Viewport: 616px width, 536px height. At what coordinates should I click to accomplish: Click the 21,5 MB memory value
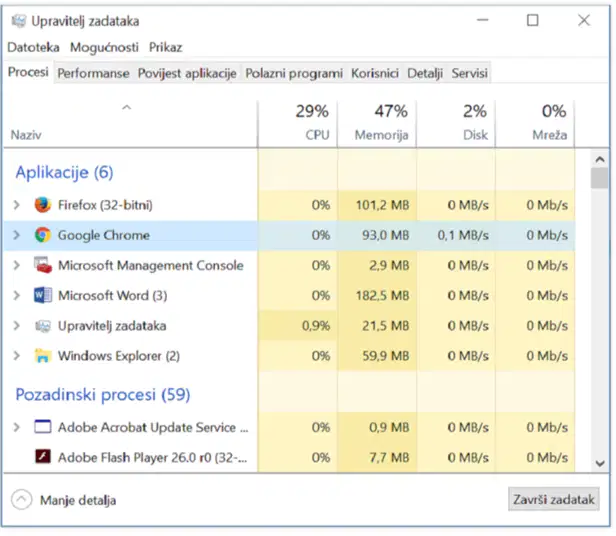[385, 325]
